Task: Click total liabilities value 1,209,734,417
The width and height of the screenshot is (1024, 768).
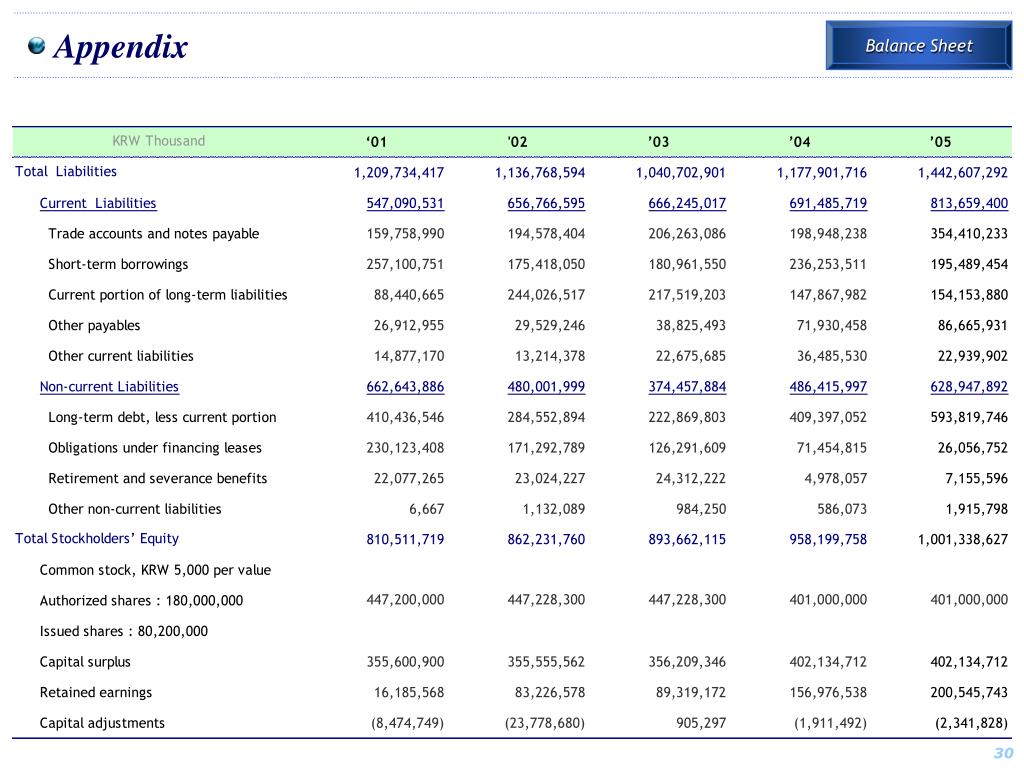Action: (399, 172)
